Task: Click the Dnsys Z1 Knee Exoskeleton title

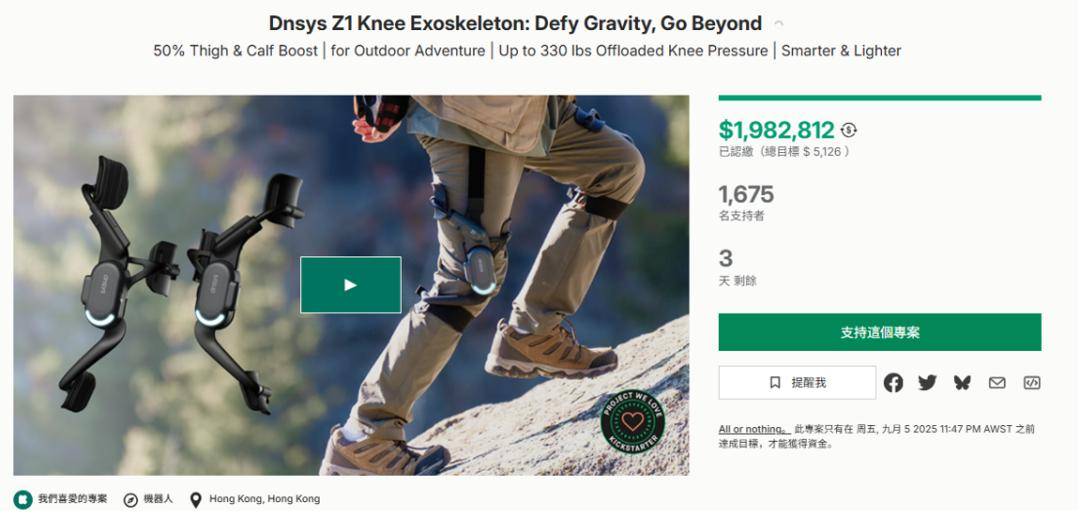Action: pyautogui.click(x=515, y=23)
